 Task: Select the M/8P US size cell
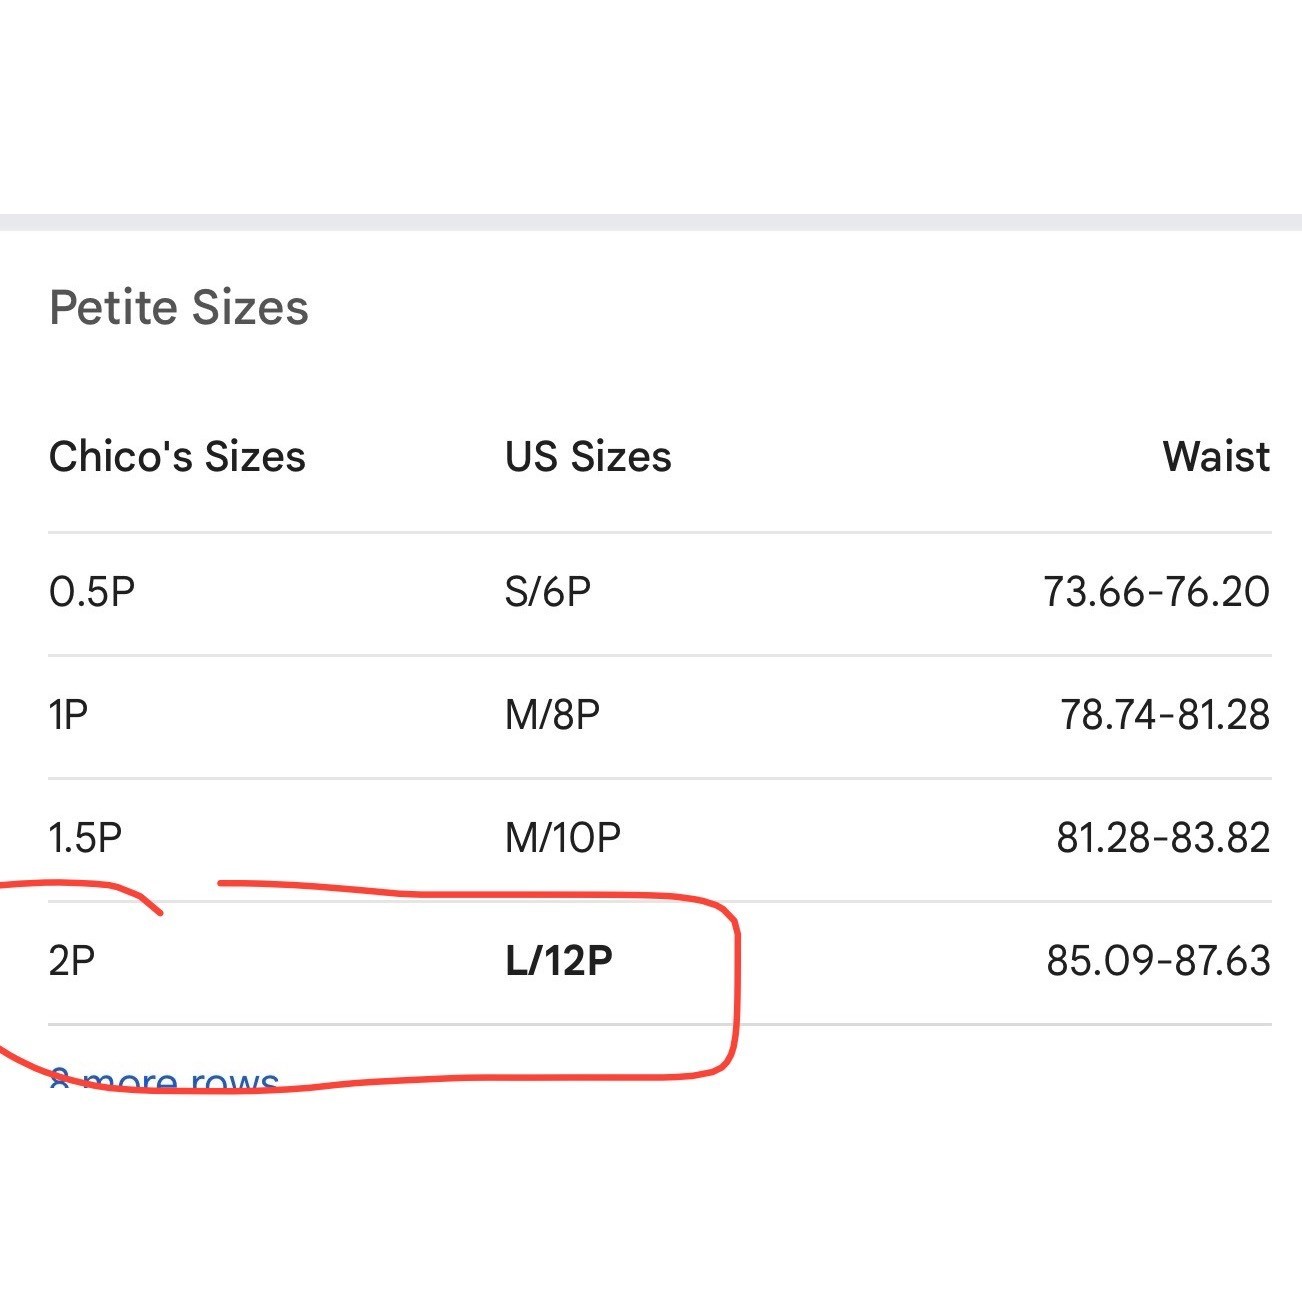pos(552,715)
